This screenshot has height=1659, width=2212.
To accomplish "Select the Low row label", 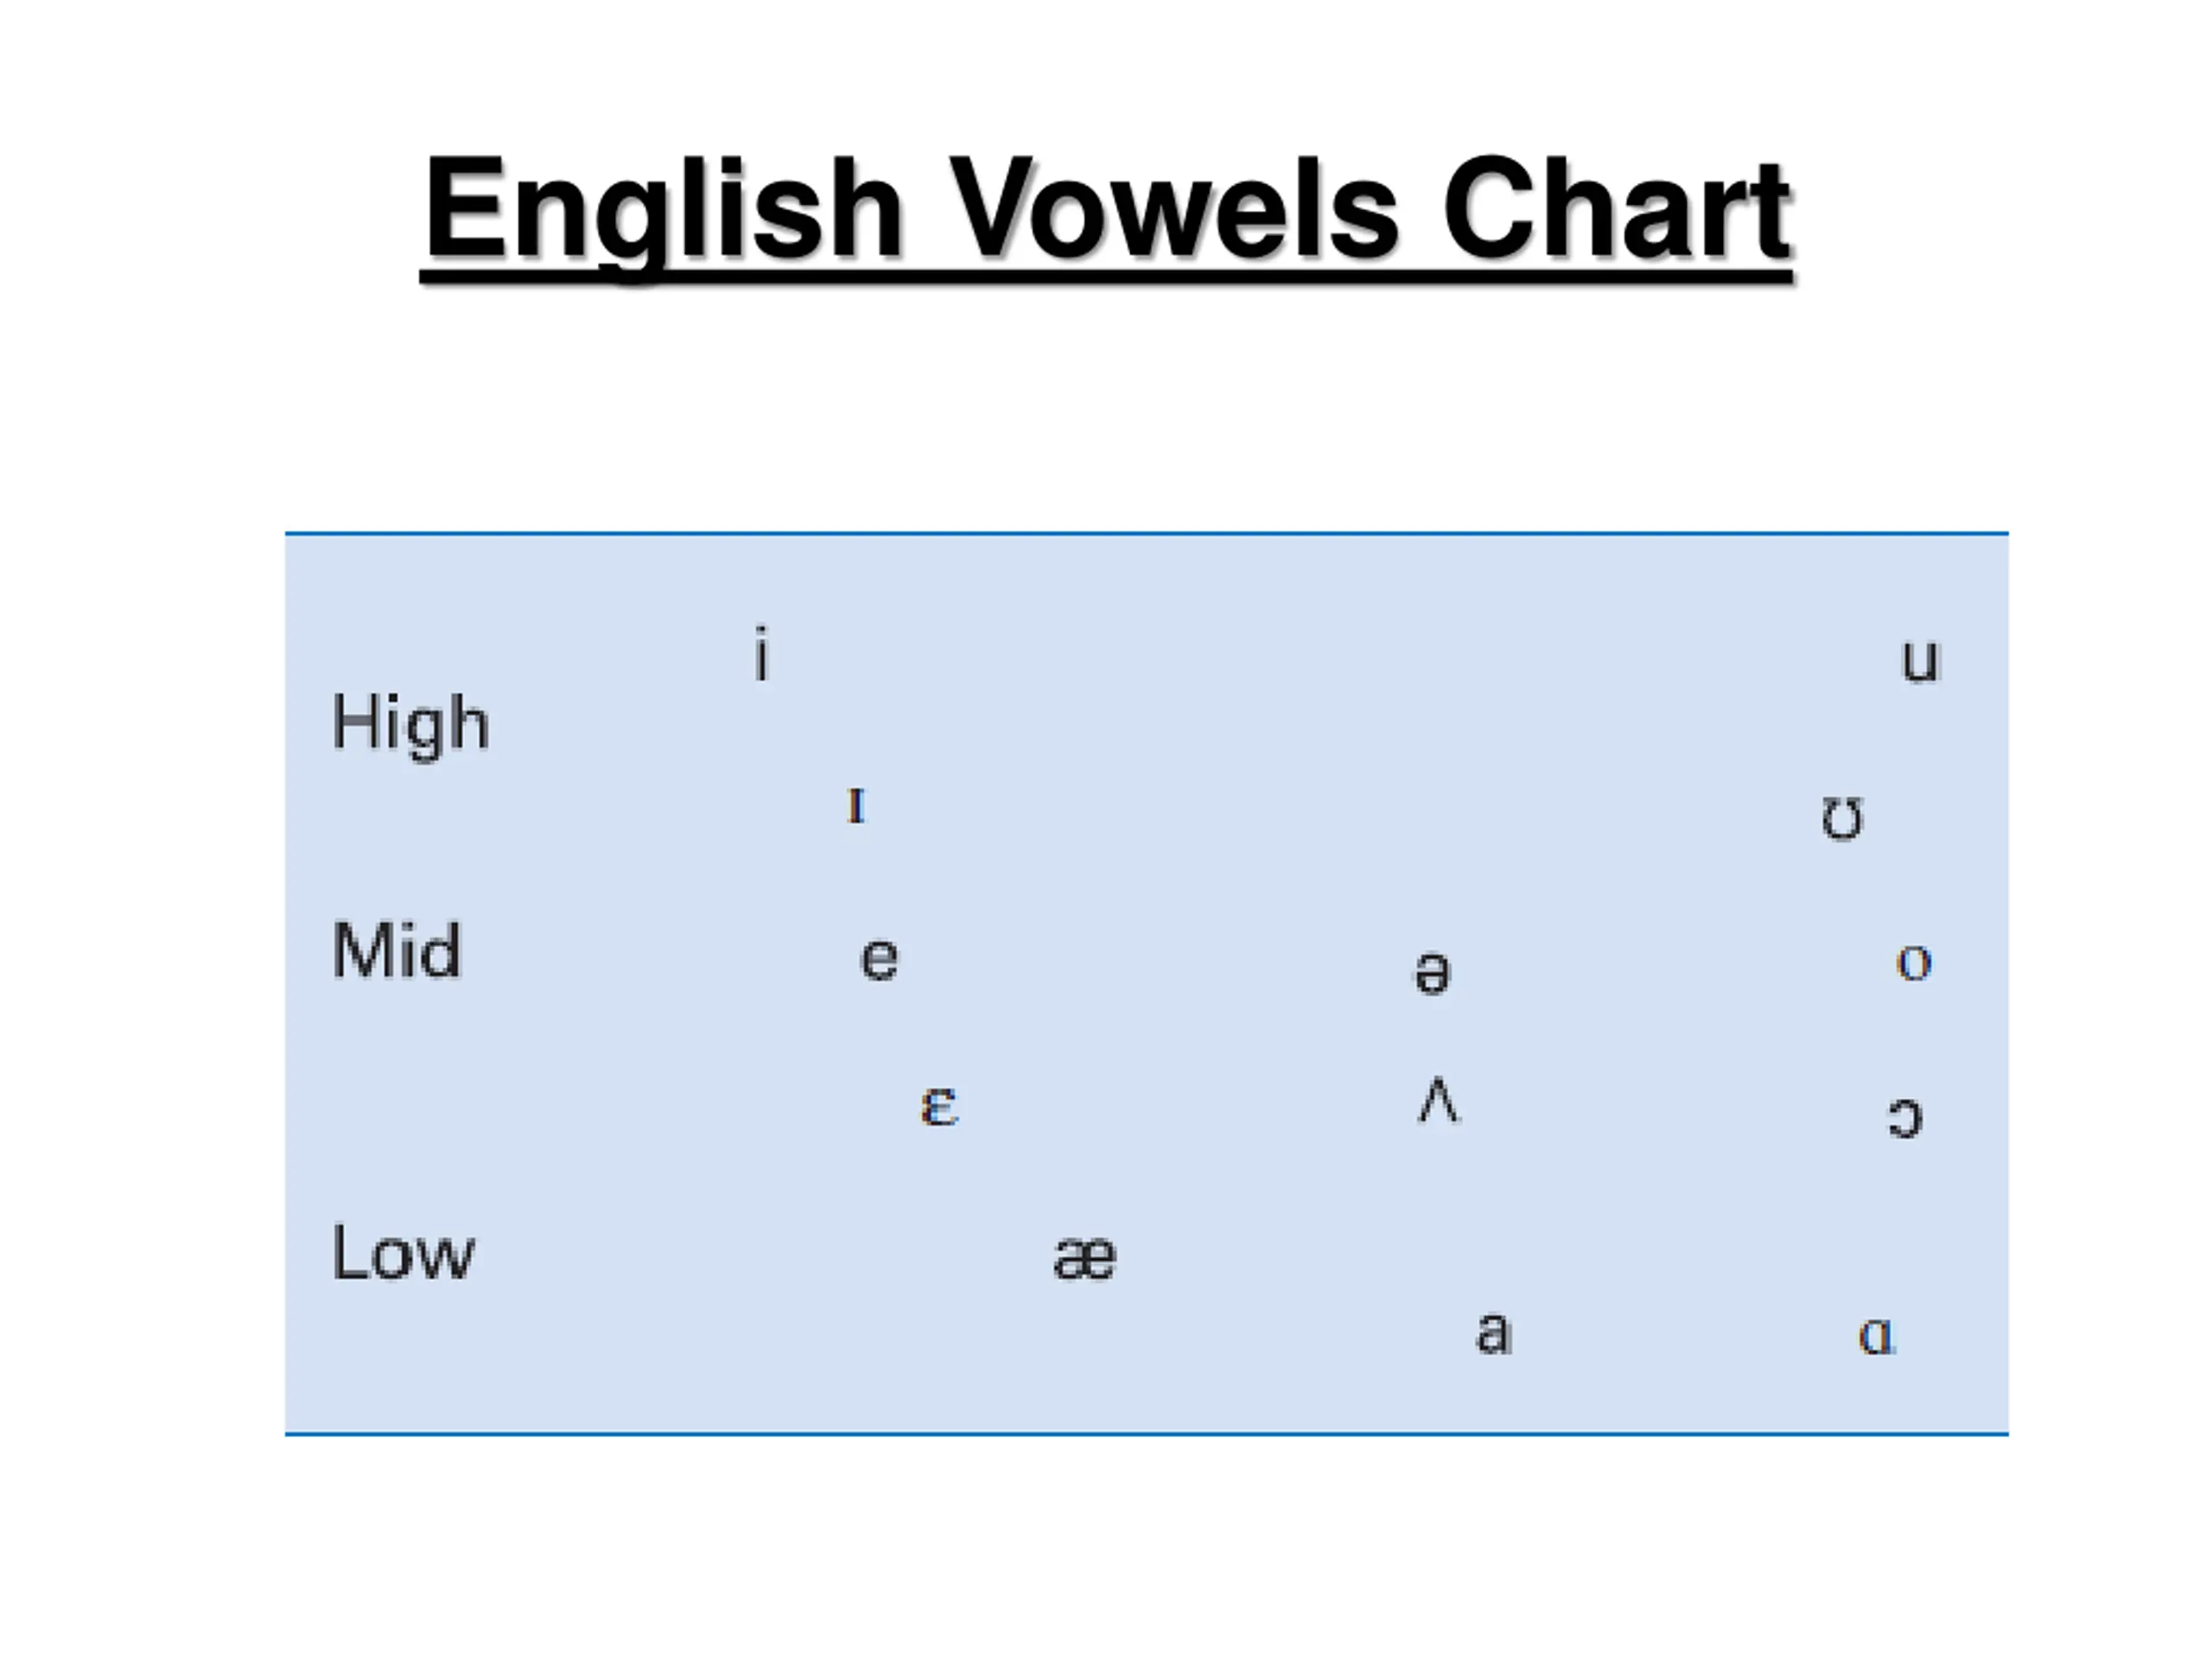I will pyautogui.click(x=403, y=1251).
